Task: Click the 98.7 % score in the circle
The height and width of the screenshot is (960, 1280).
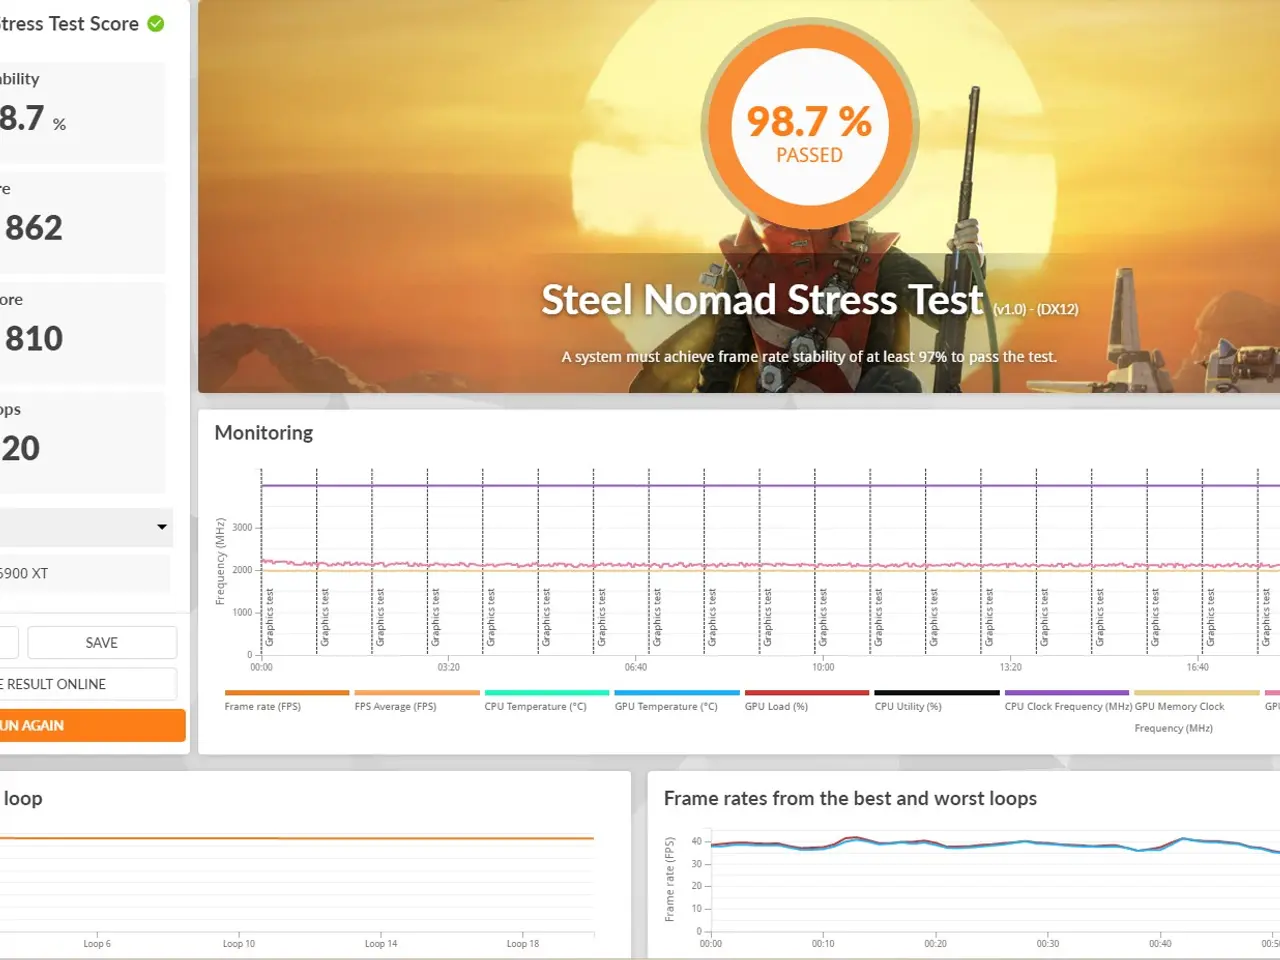Action: (809, 121)
